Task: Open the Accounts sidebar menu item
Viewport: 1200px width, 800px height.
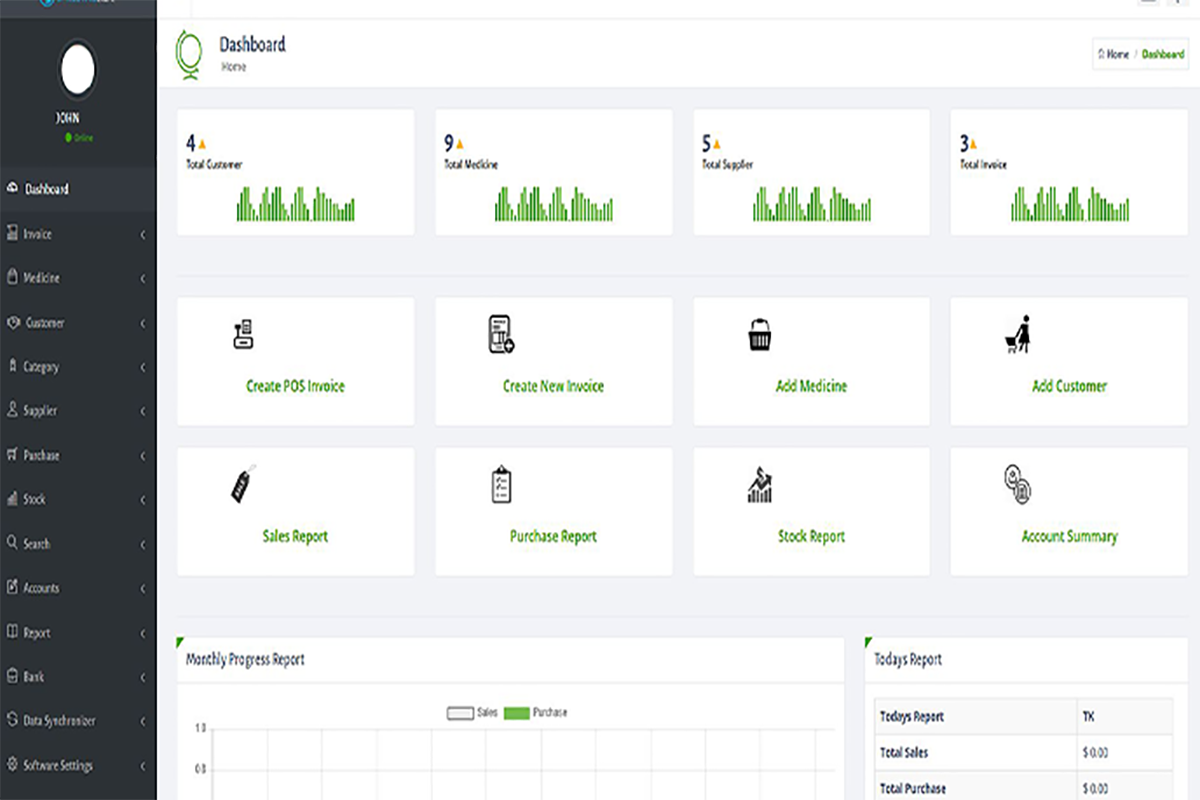Action: click(x=42, y=588)
